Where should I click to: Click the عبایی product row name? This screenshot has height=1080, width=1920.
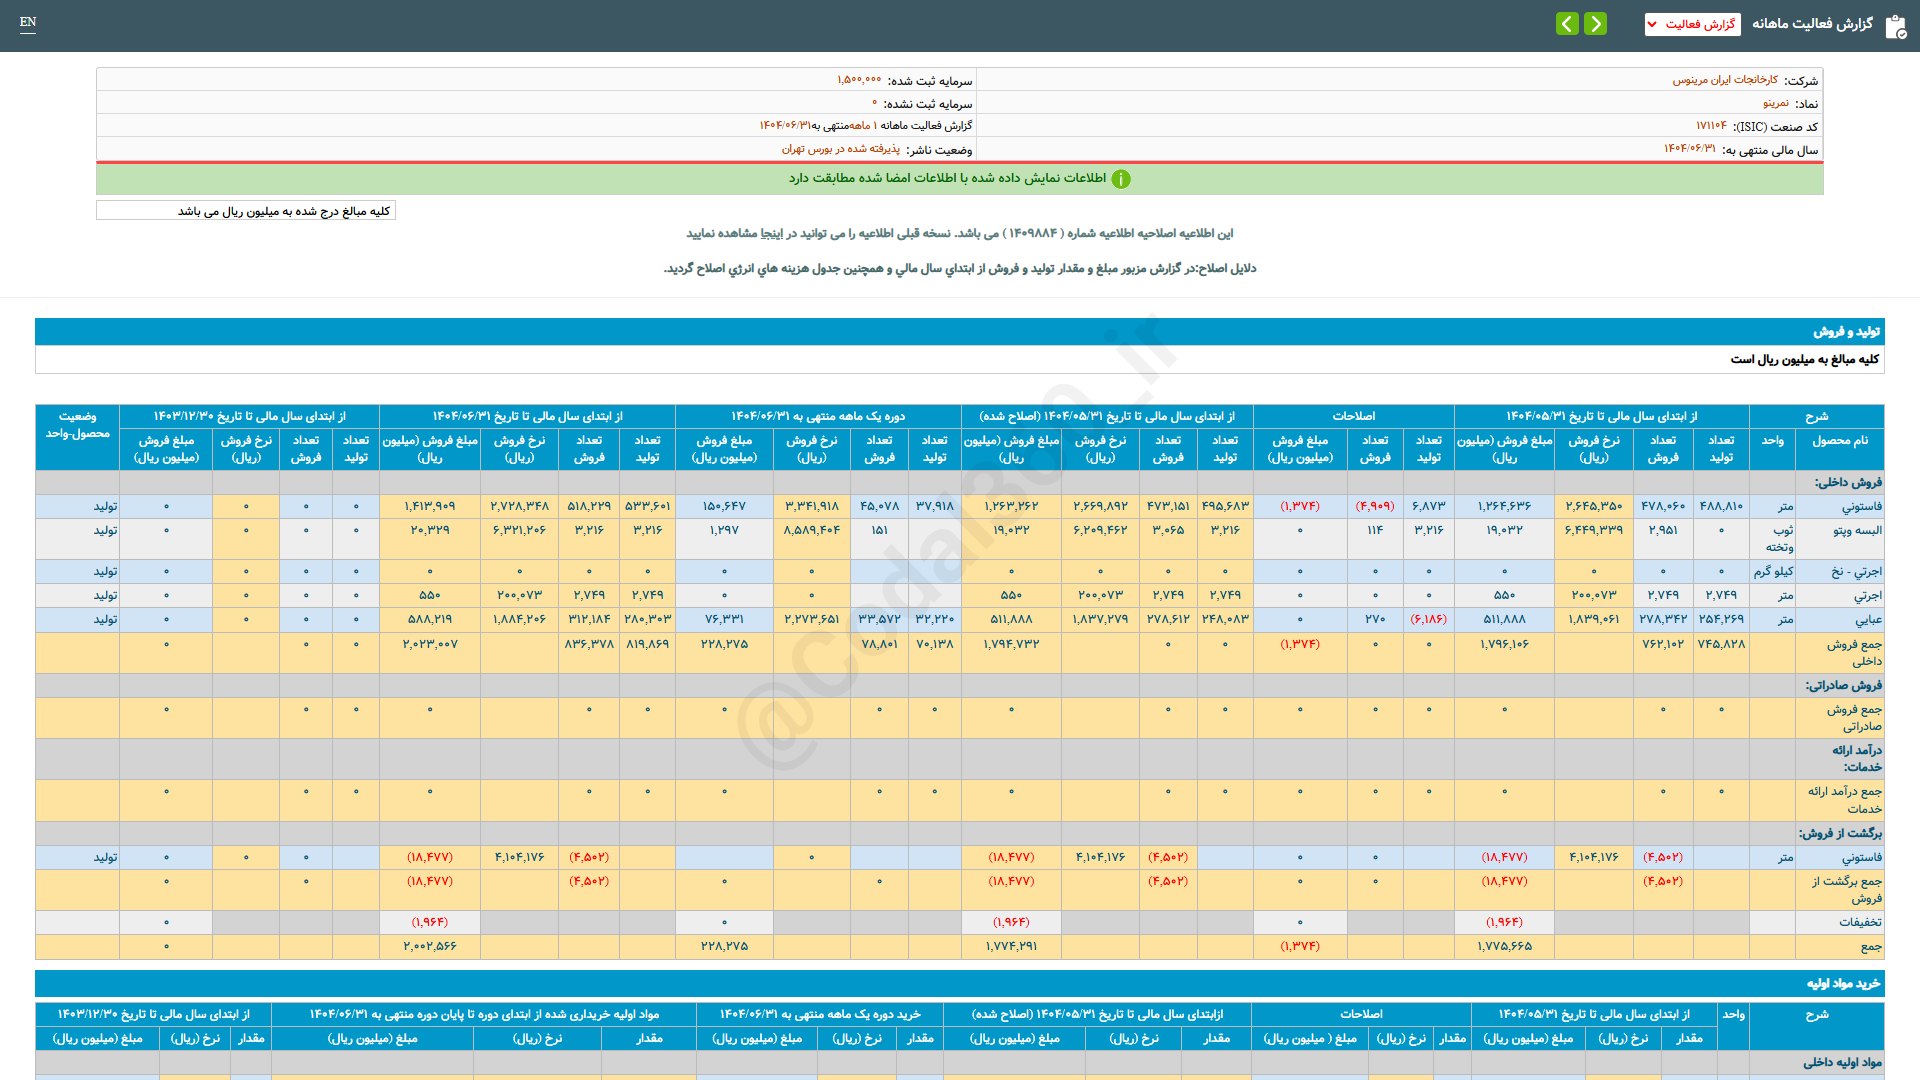coord(1868,620)
